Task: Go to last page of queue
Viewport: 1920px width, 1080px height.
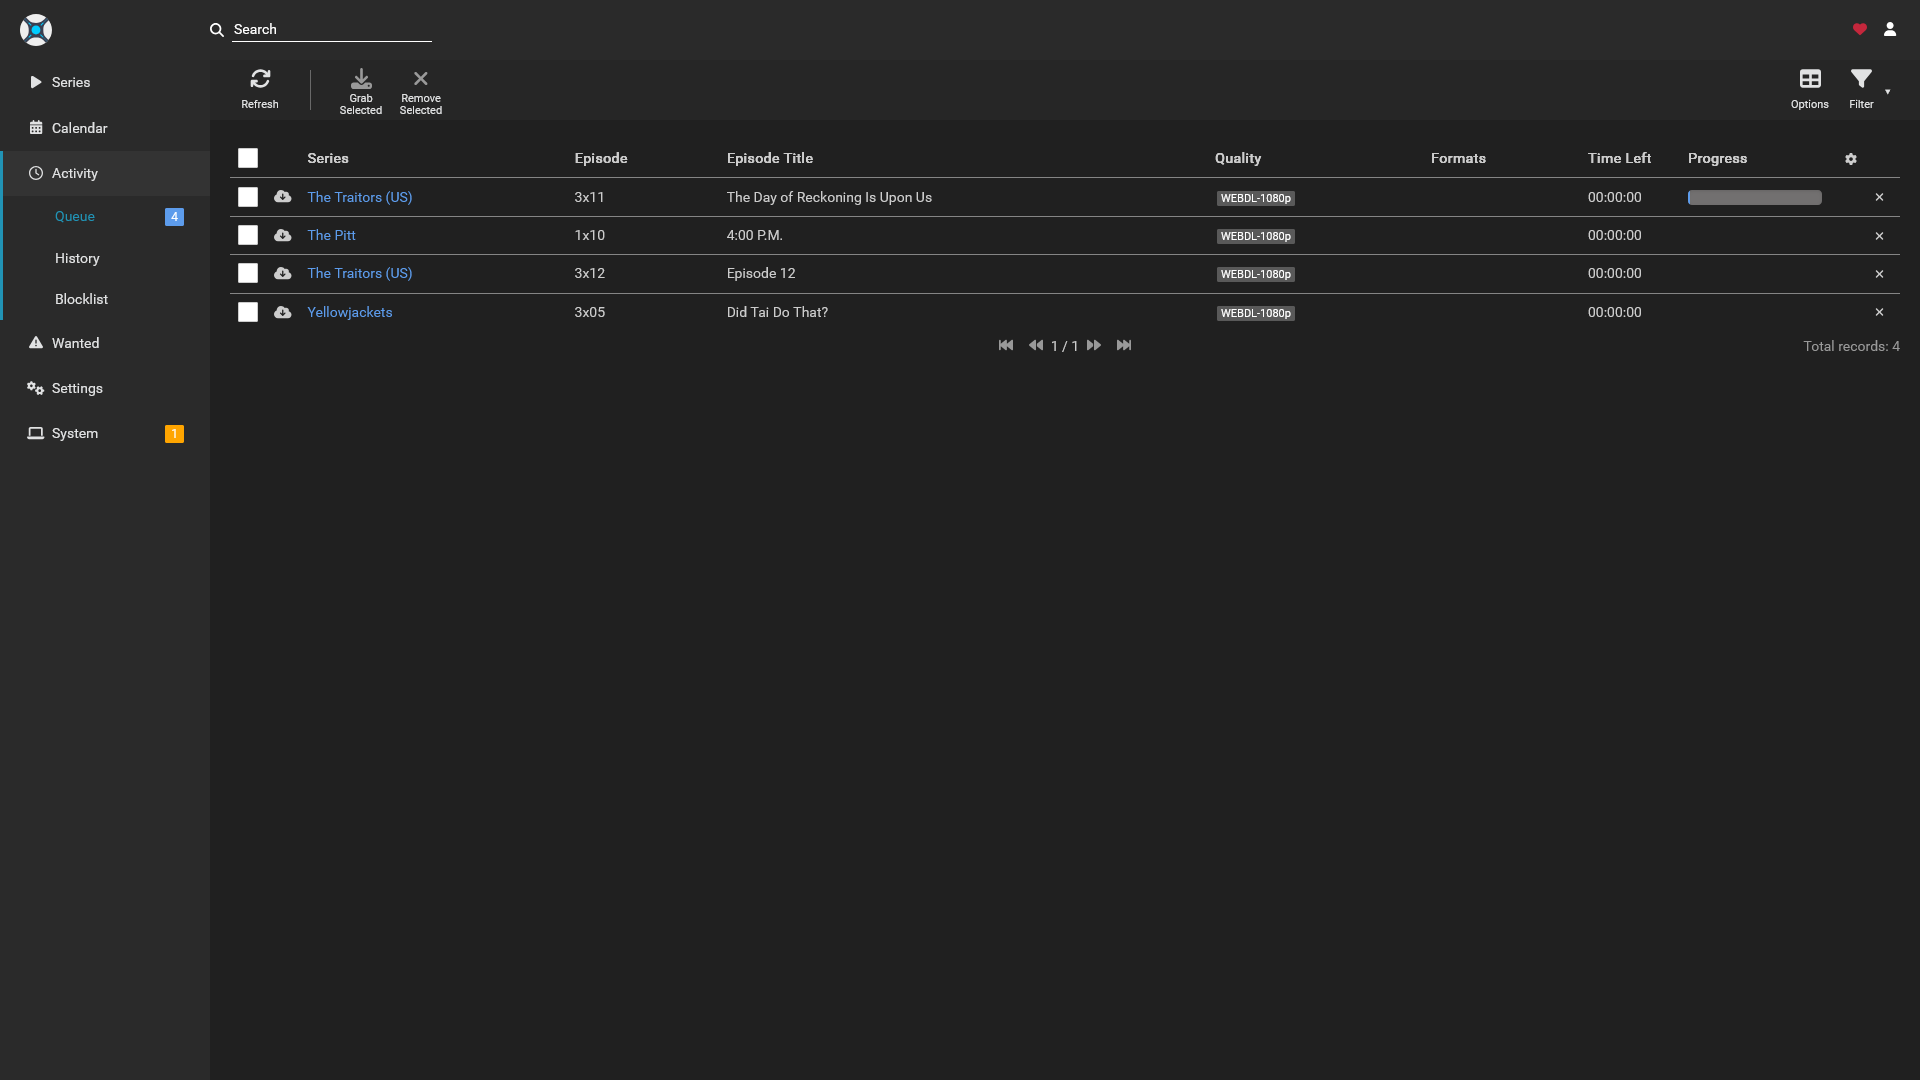Action: coord(1124,345)
